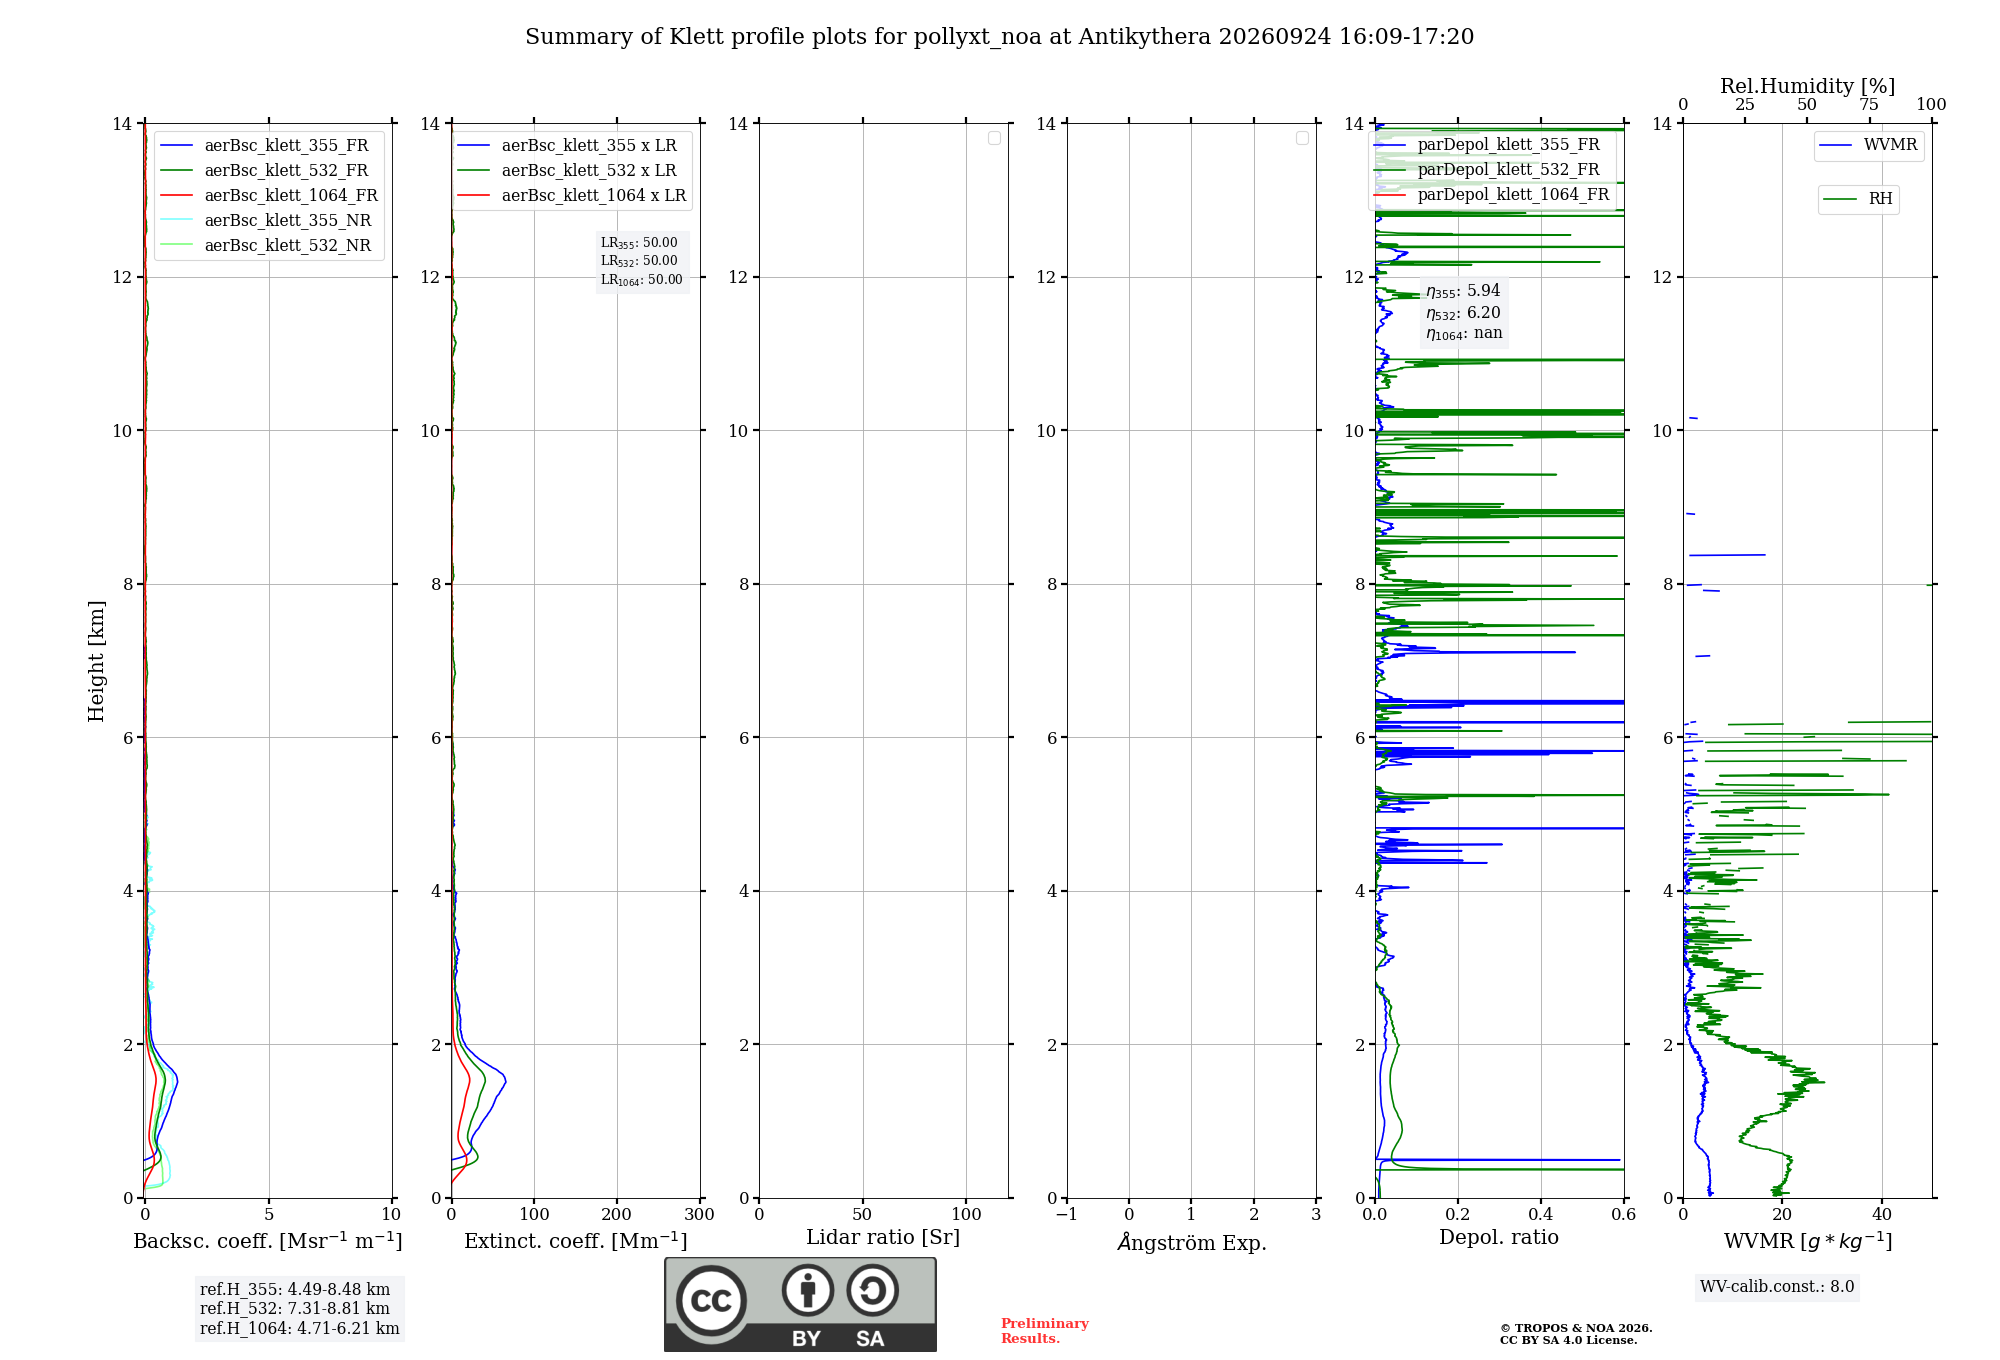Click legend entry aerBsc_klett_1064 x LR
The height and width of the screenshot is (1360, 2000).
(572, 195)
